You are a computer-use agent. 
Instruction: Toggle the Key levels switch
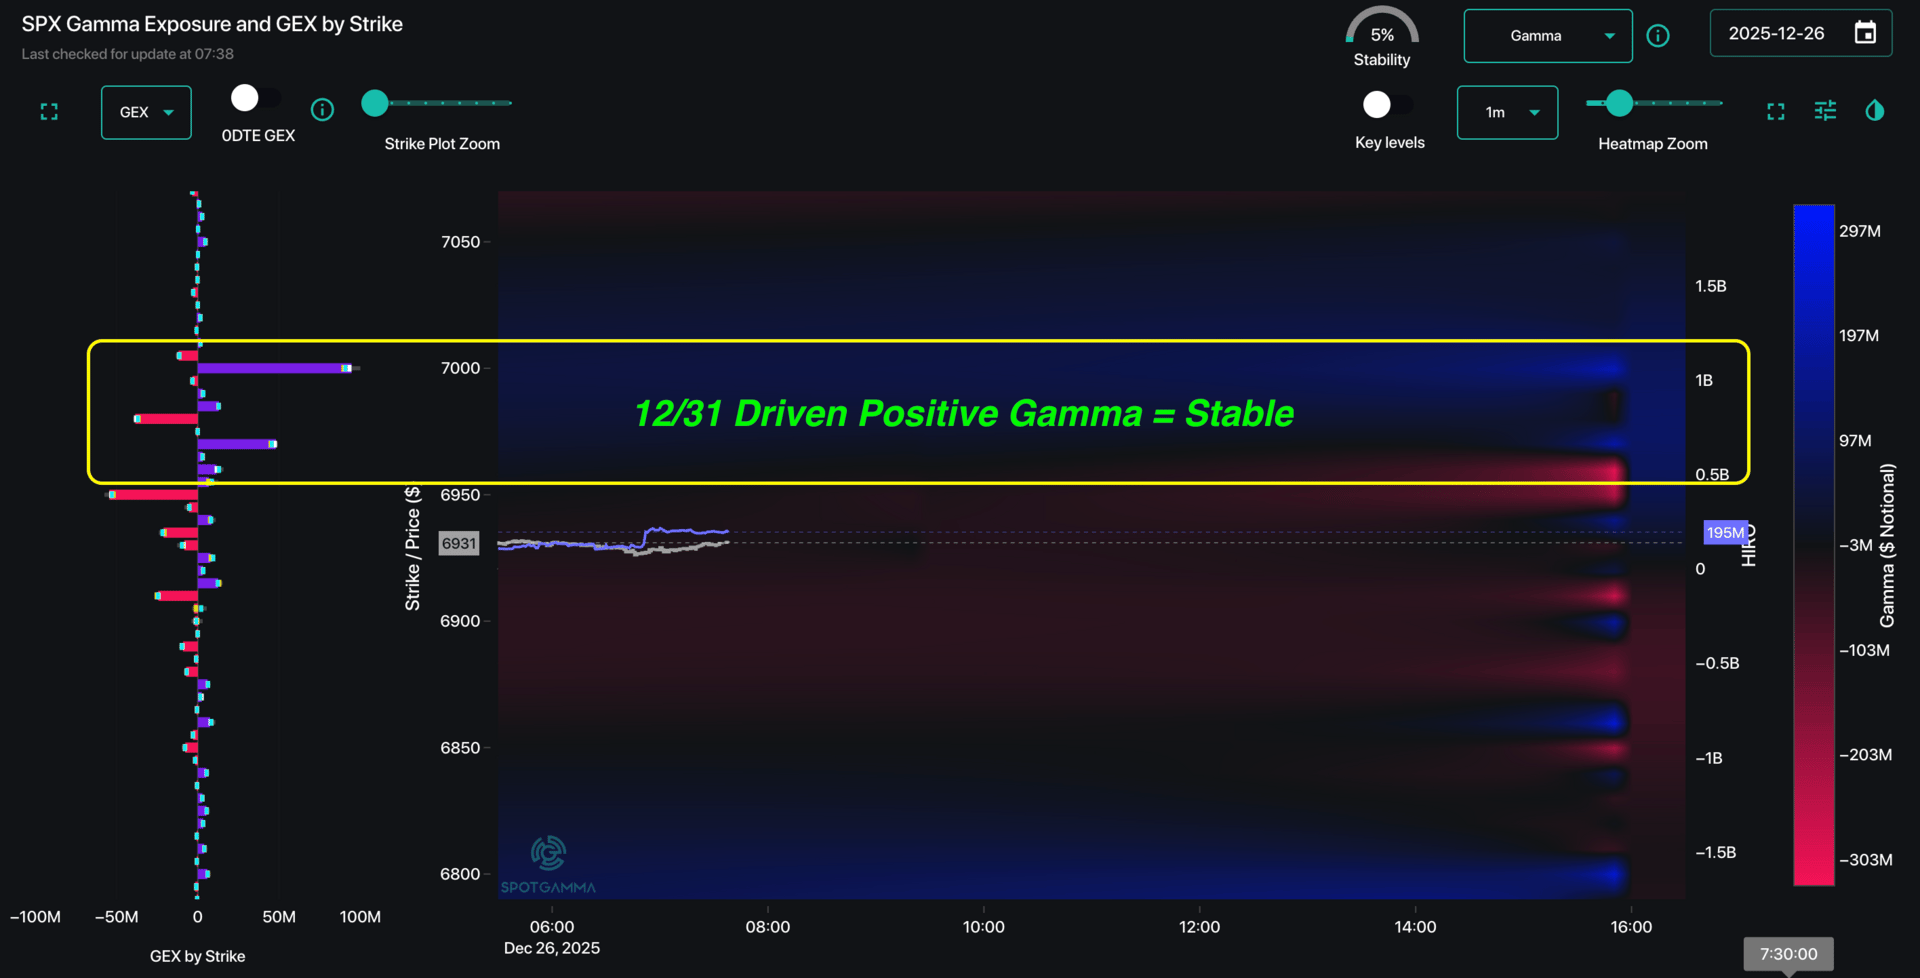(x=1388, y=104)
